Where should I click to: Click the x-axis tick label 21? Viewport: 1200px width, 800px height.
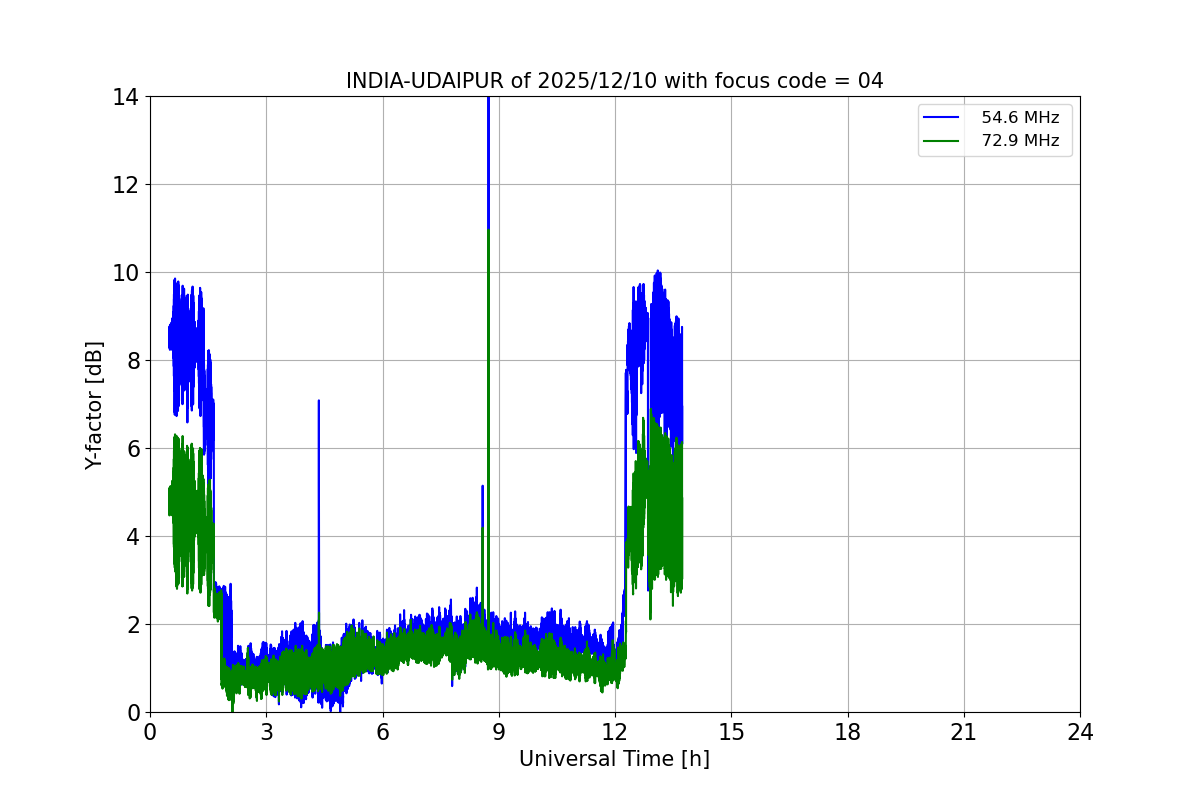click(x=964, y=732)
